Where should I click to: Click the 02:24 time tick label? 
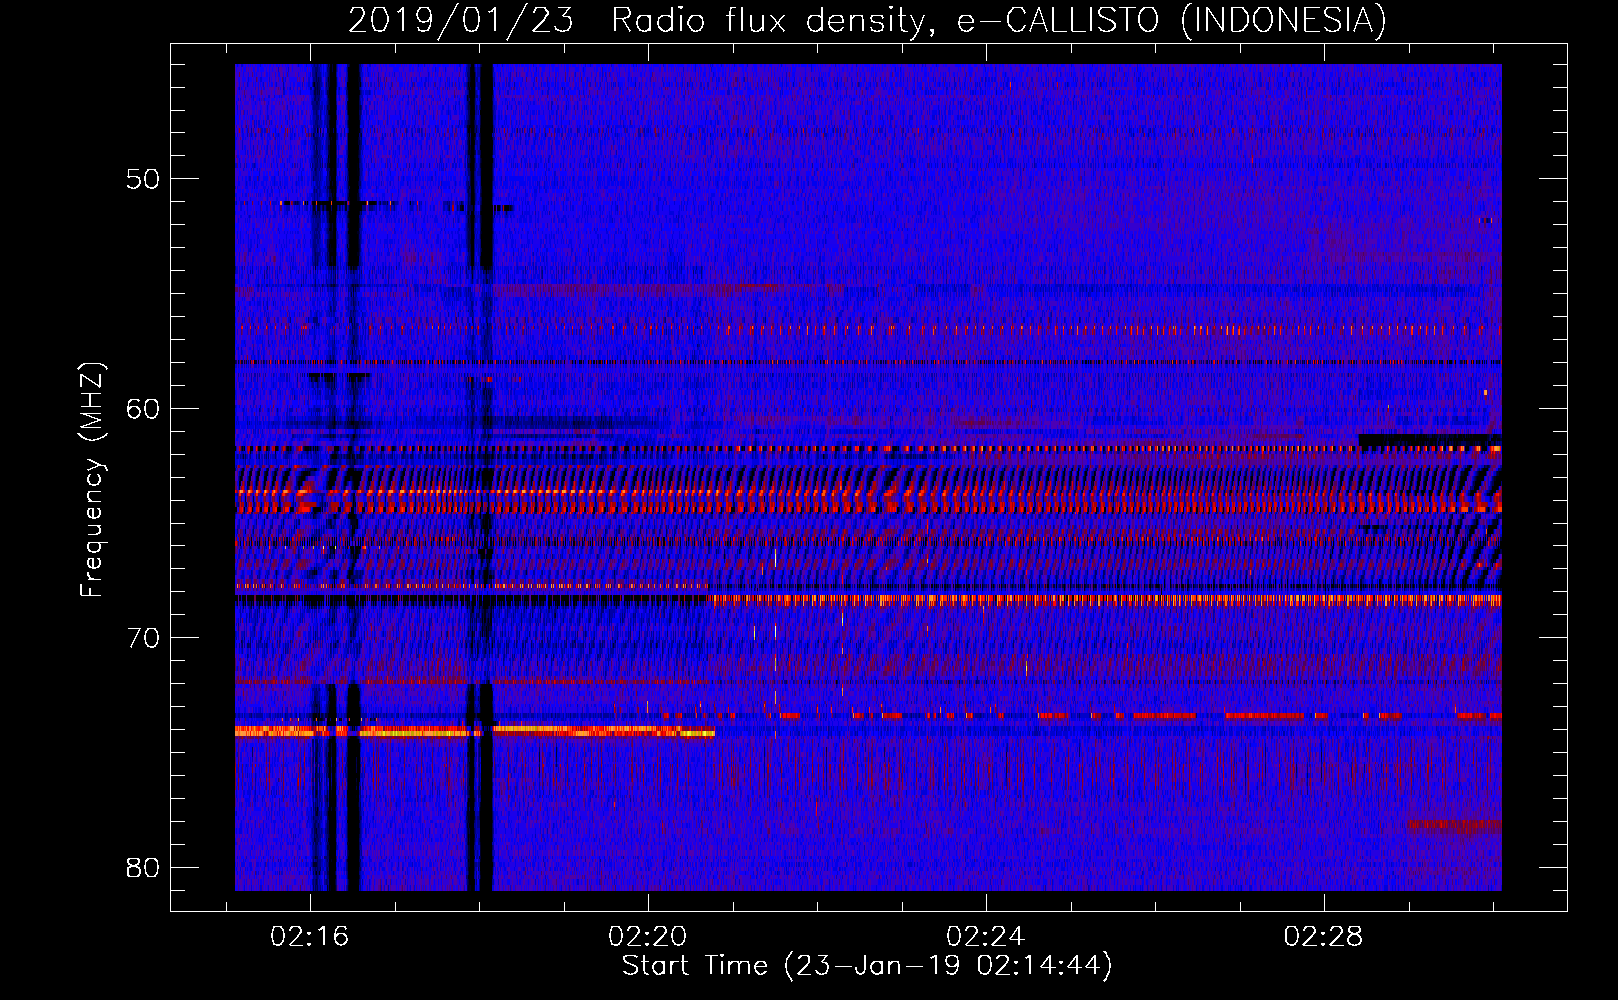(986, 936)
